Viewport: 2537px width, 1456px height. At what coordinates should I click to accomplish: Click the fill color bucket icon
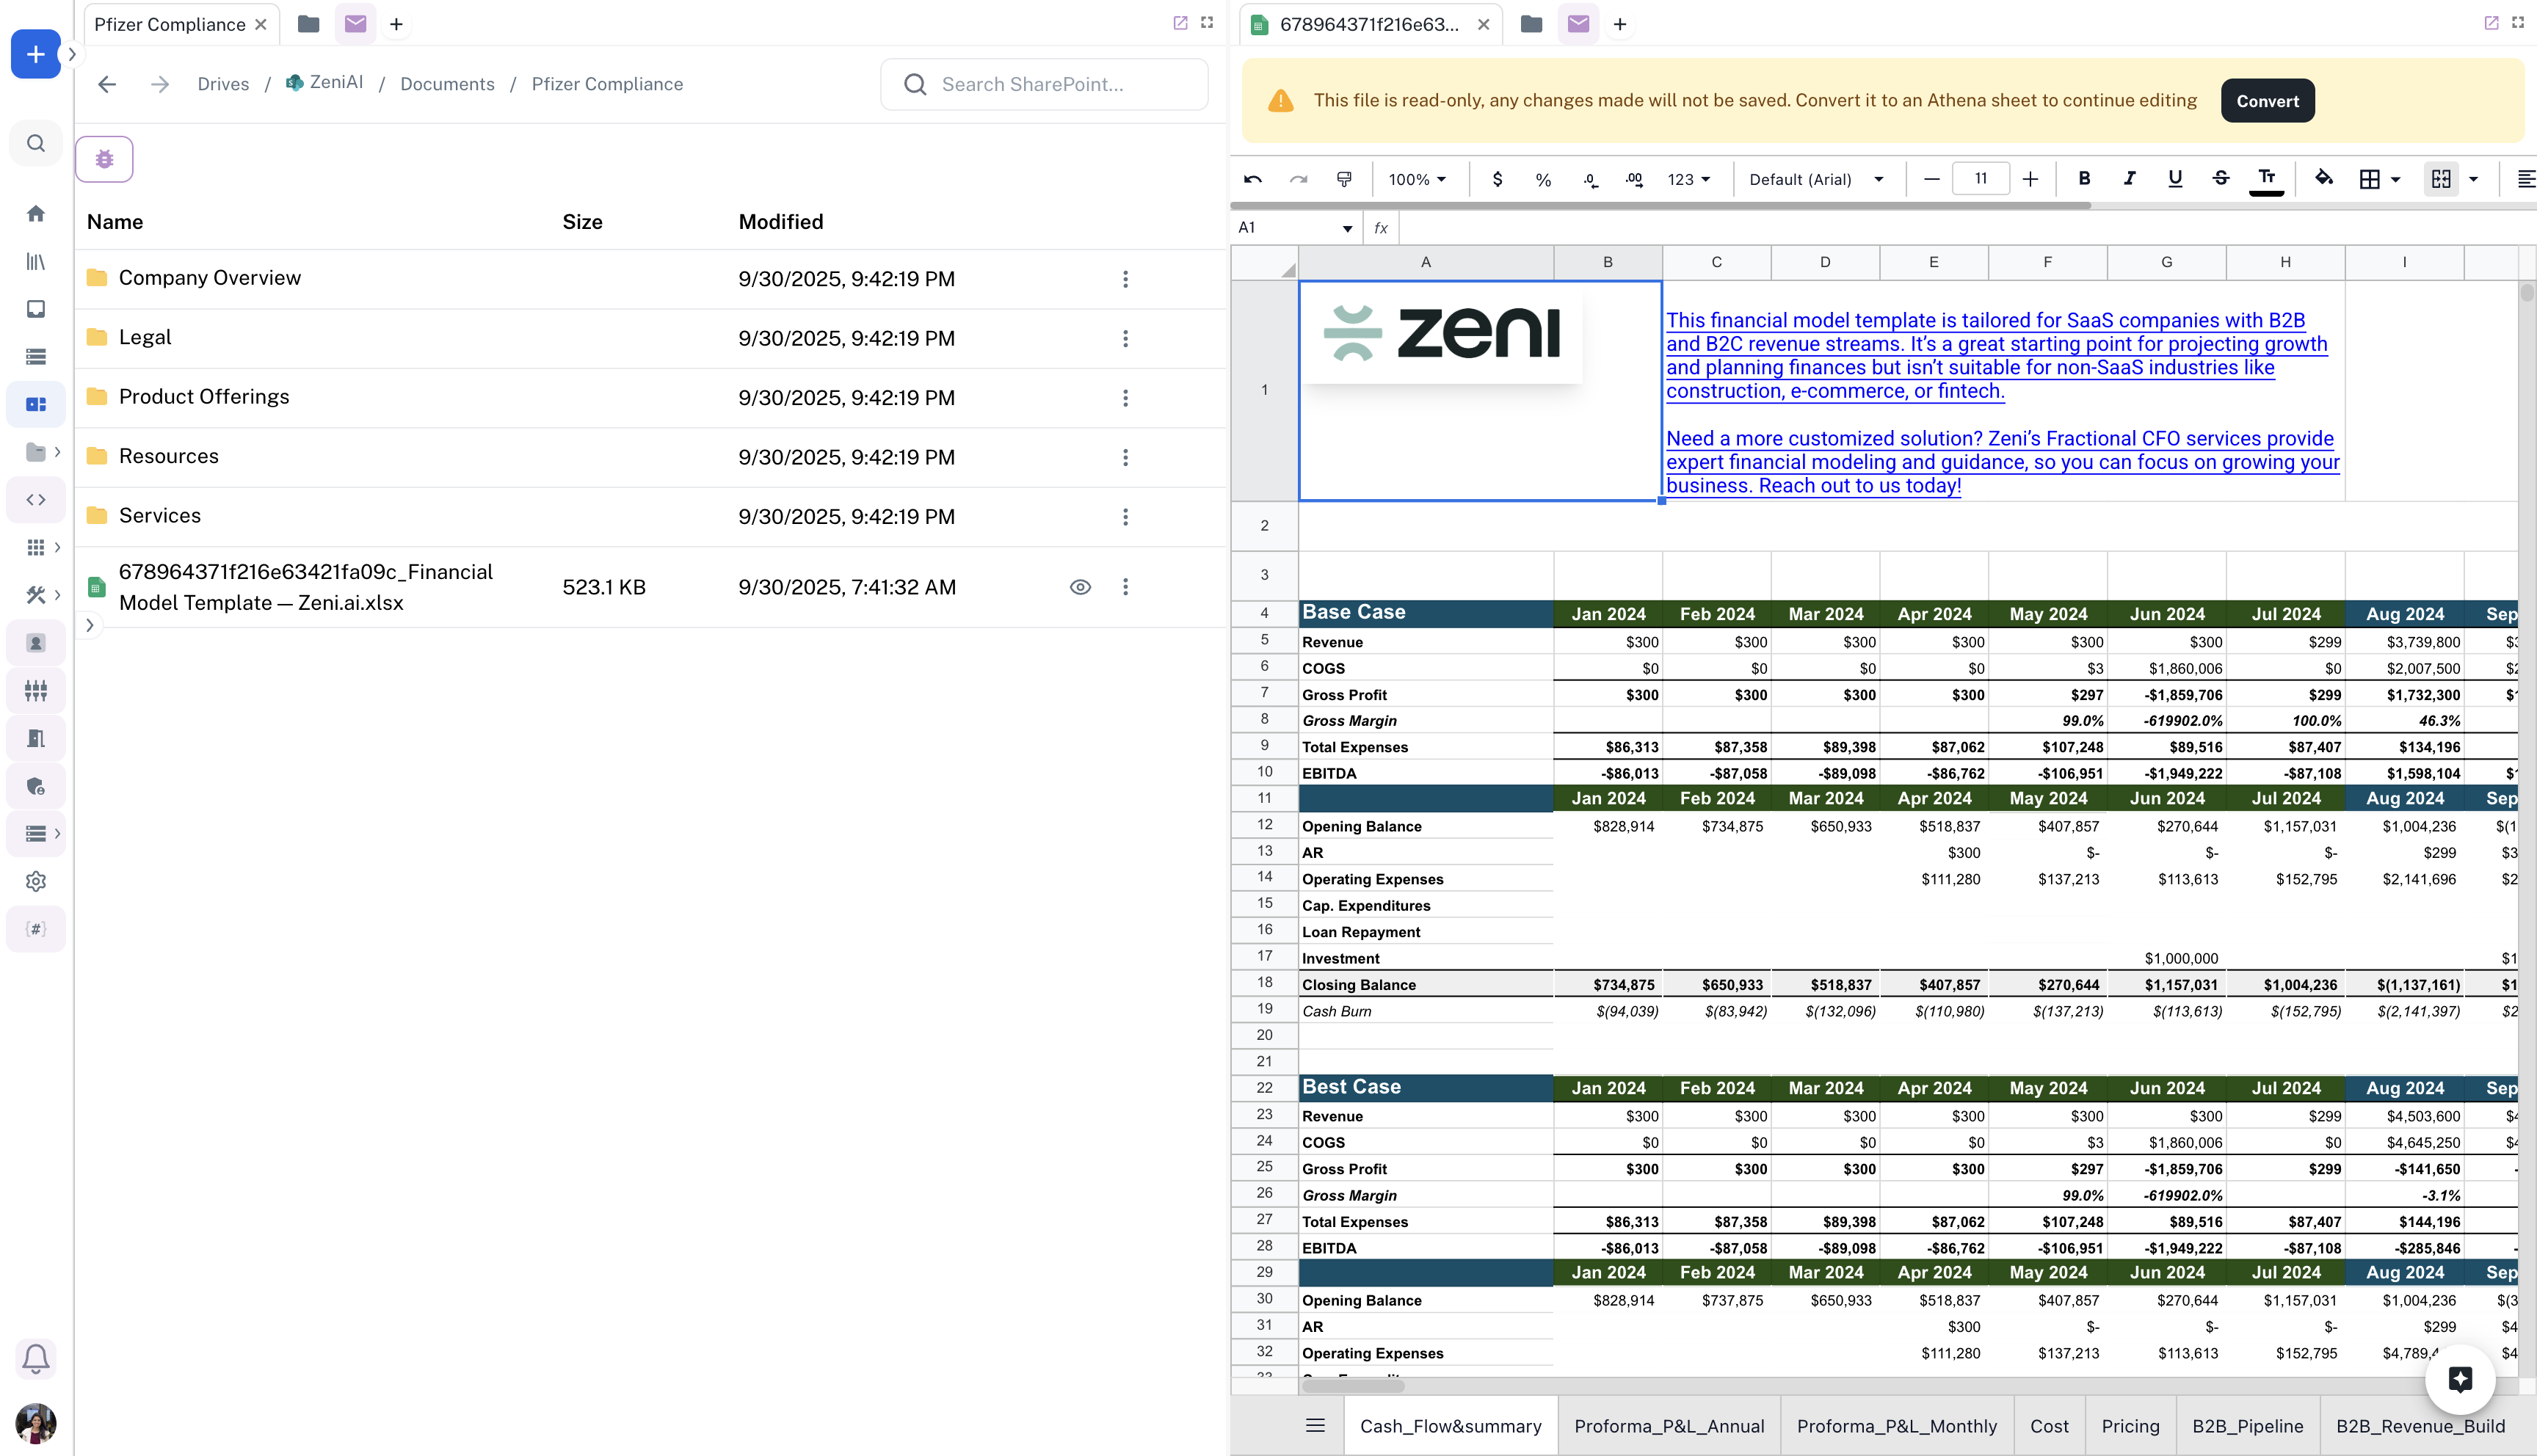[2324, 179]
